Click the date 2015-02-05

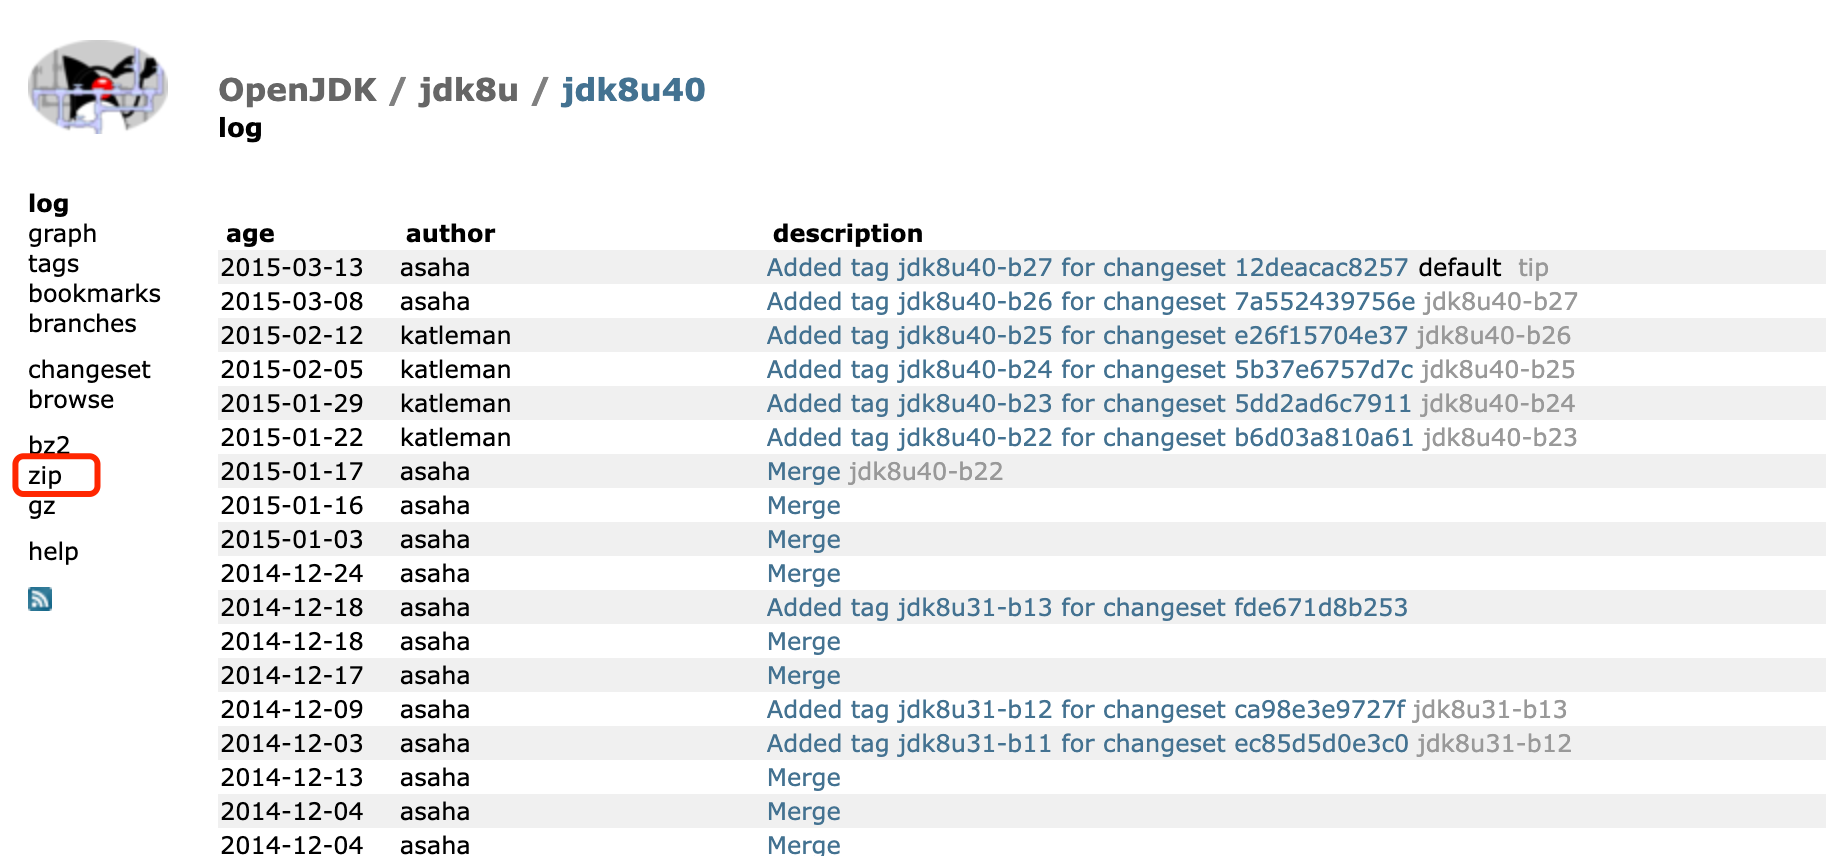click(x=292, y=370)
